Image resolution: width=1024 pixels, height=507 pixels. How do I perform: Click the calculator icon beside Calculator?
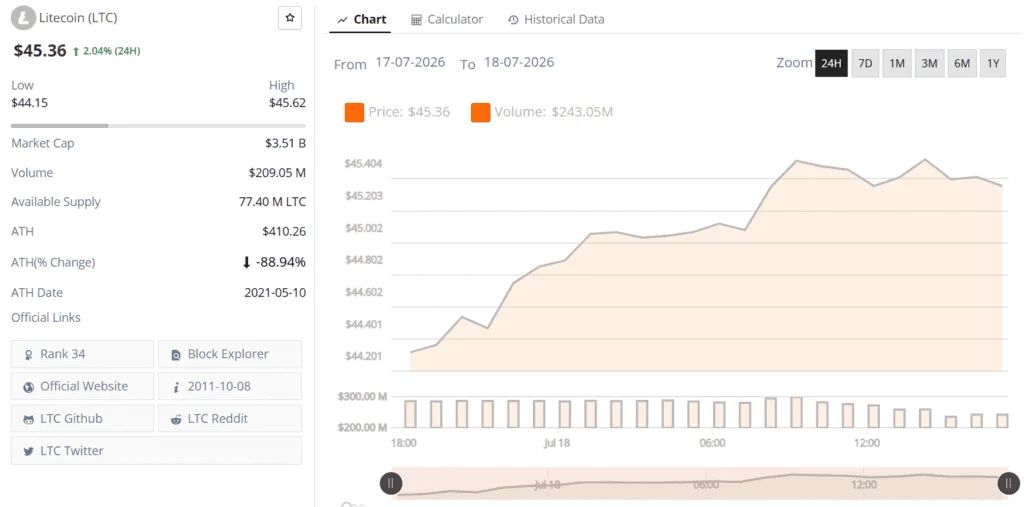(x=416, y=20)
